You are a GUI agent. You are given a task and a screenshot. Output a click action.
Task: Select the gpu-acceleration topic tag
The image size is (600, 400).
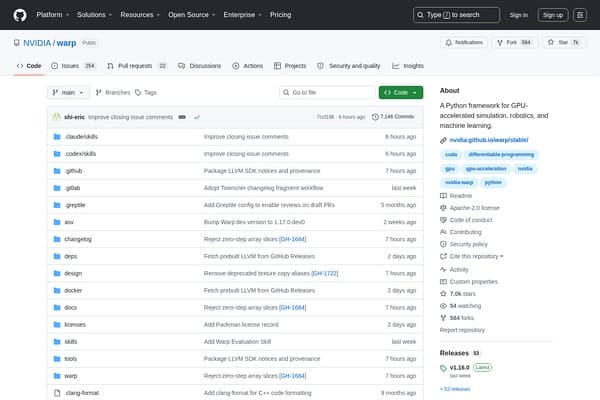click(x=486, y=169)
